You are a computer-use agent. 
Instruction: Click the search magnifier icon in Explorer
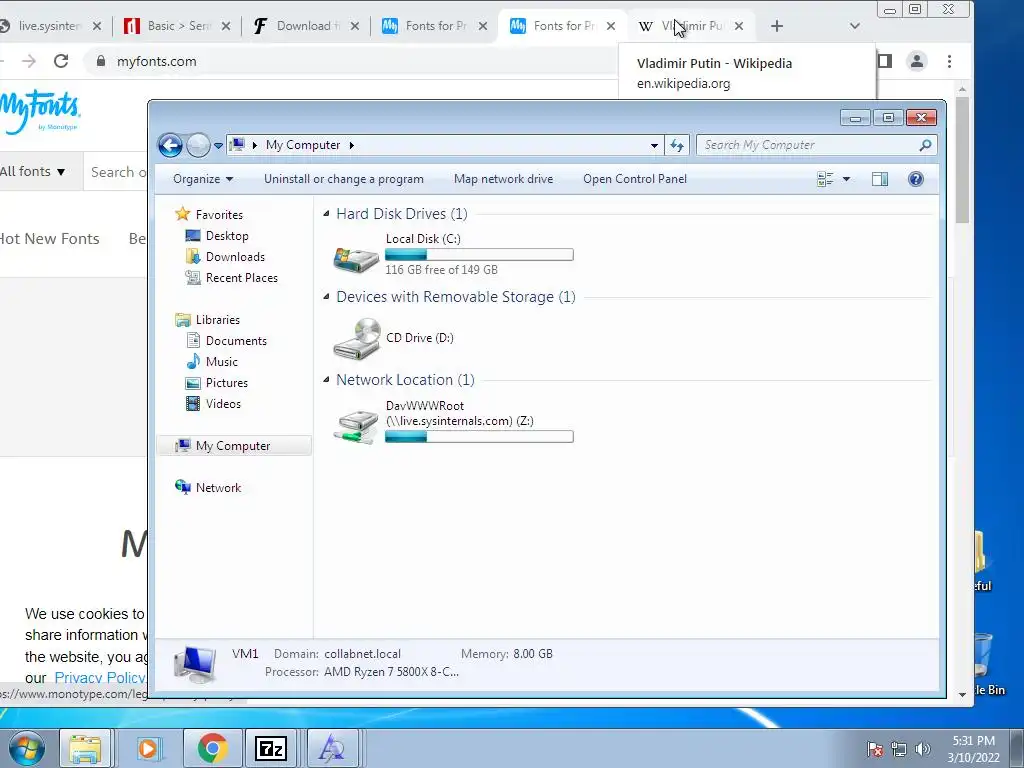pos(925,145)
